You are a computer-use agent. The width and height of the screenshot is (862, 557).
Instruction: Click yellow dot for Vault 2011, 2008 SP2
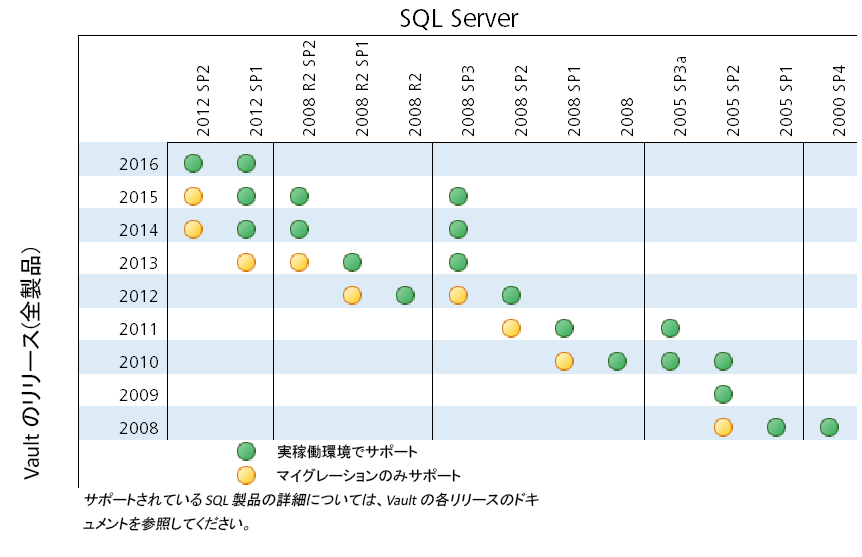pyautogui.click(x=511, y=328)
